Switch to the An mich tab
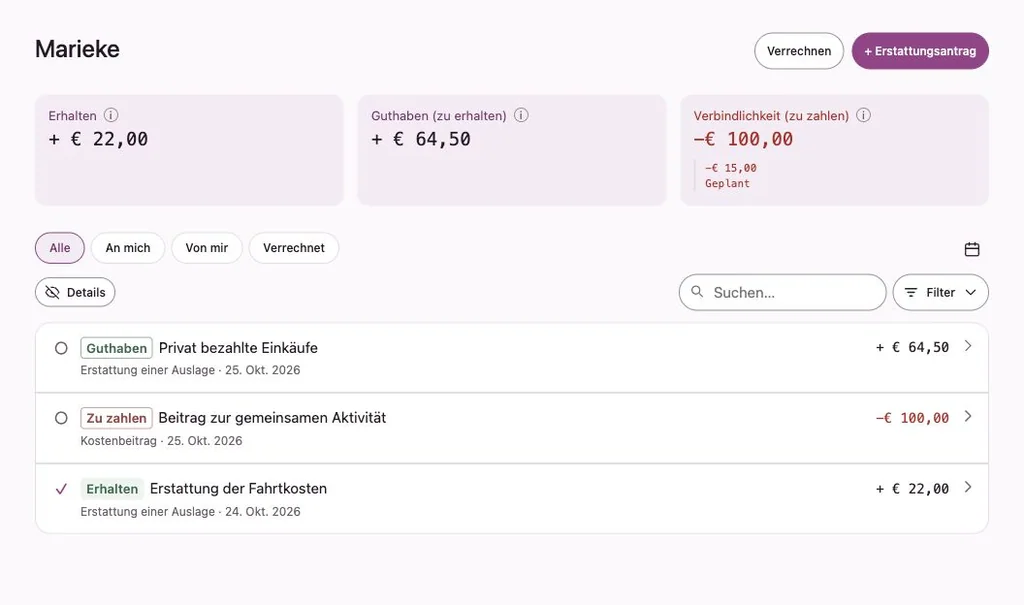The image size is (1024, 605). tap(128, 248)
